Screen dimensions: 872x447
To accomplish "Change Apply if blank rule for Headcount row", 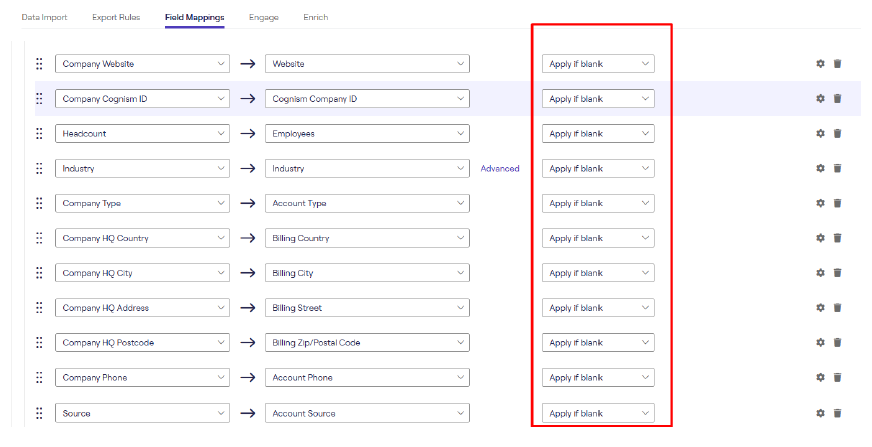I will click(x=598, y=133).
